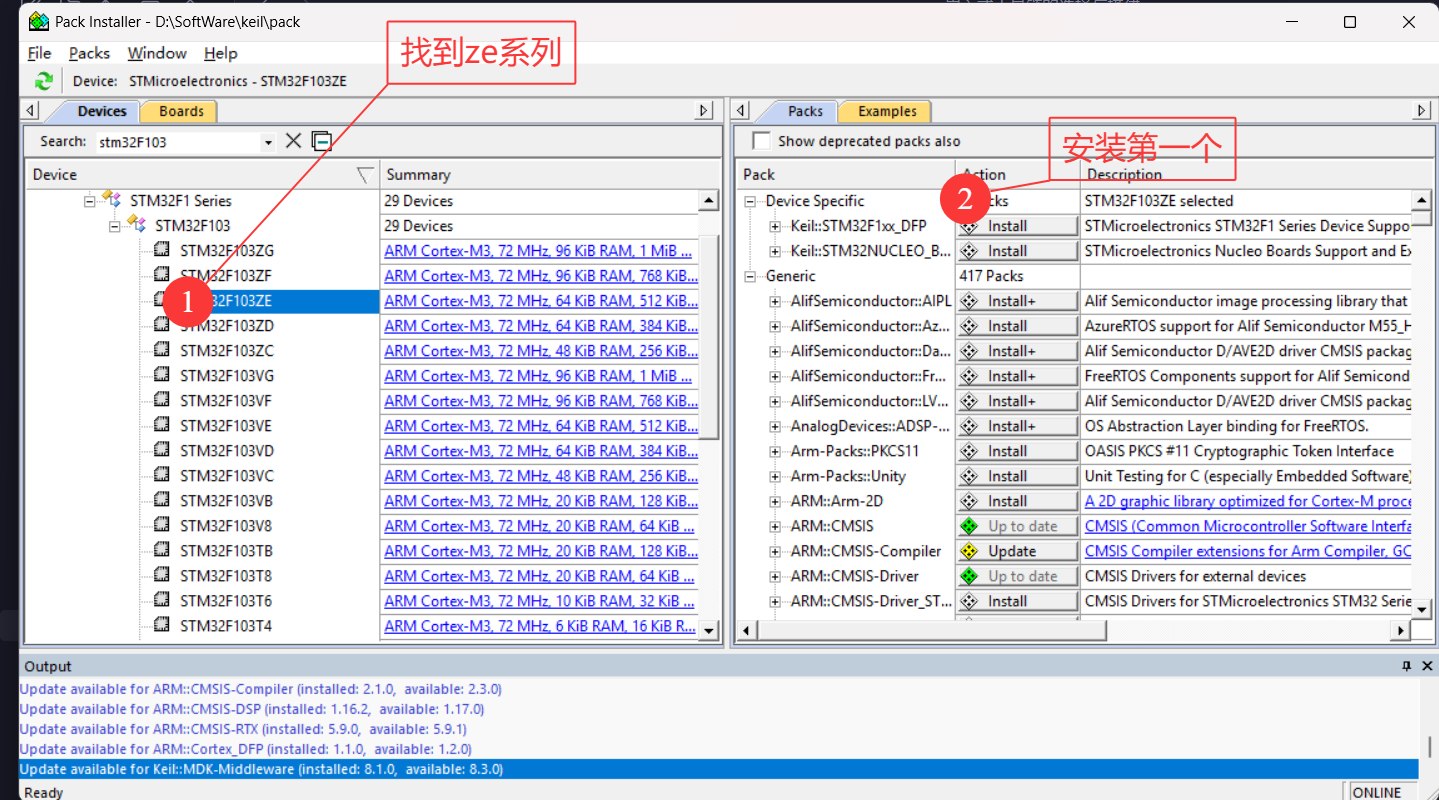Click the chip icon beside STM32F103VB
The width and height of the screenshot is (1439, 800).
coord(162,500)
